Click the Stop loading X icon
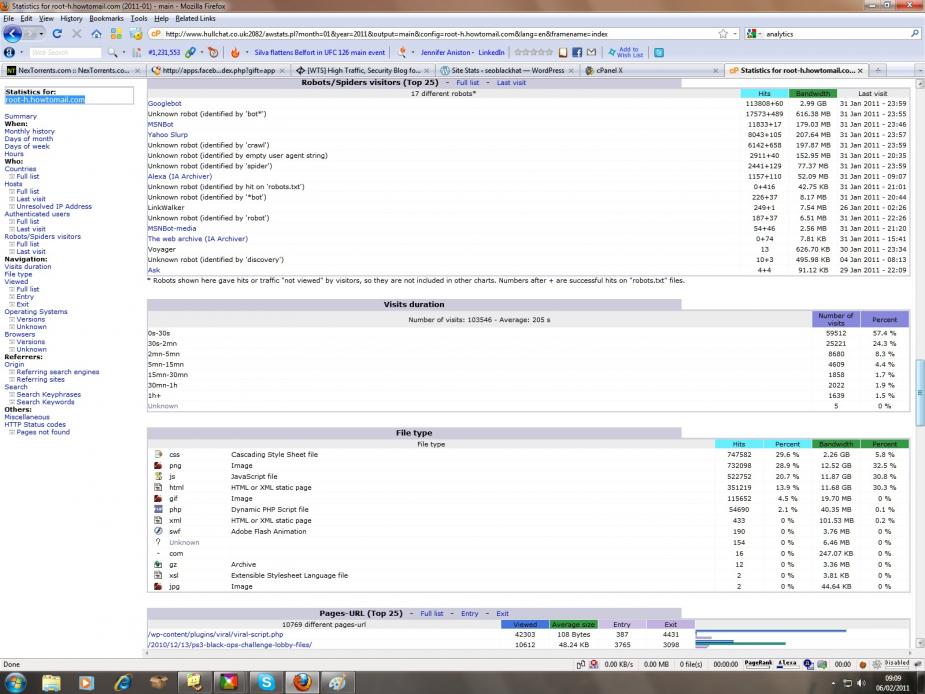Image resolution: width=925 pixels, height=694 pixels. [77, 34]
